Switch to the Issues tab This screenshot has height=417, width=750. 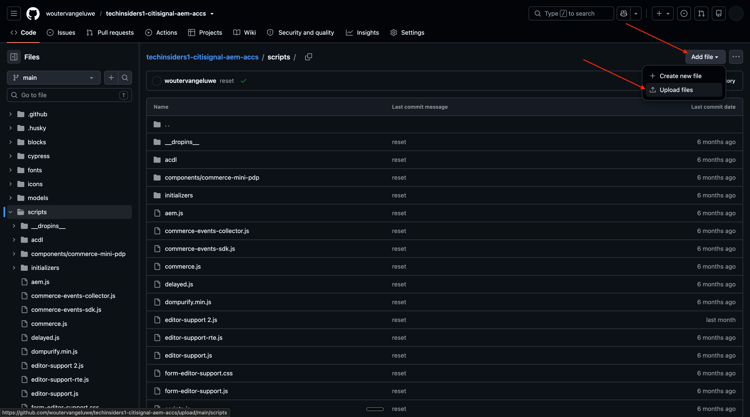tap(61, 33)
